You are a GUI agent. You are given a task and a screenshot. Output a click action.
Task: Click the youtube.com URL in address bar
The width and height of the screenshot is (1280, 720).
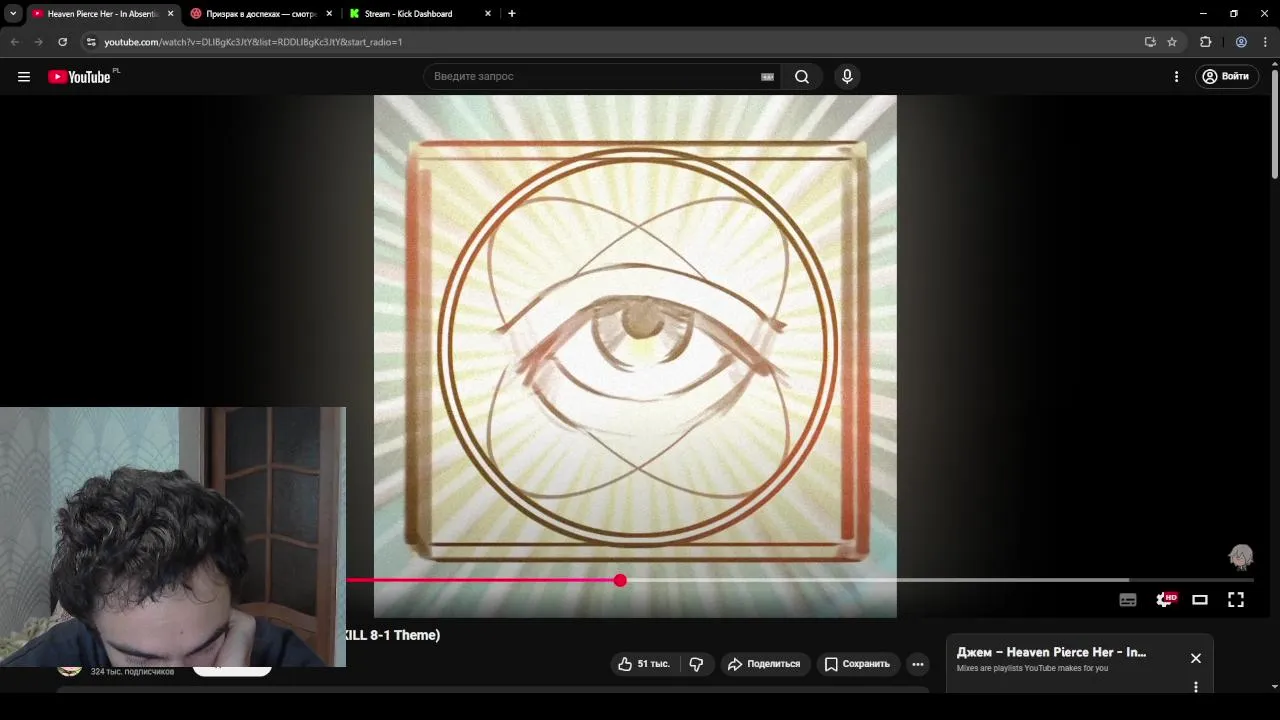coord(253,42)
